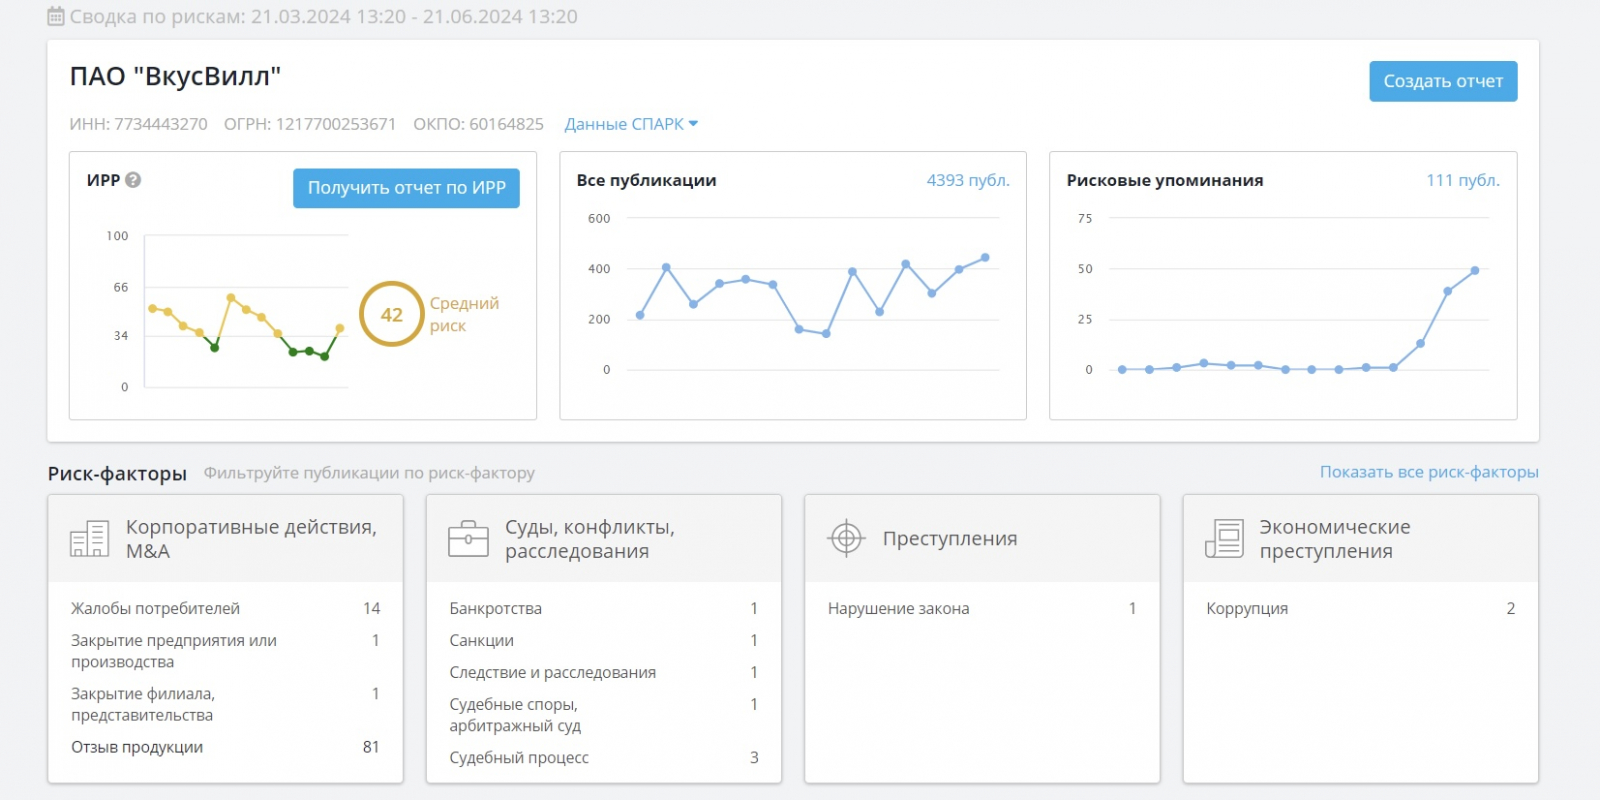The width and height of the screenshot is (1600, 800).
Task: Click the crosshair icon next to Преступления
Action: coord(846,538)
